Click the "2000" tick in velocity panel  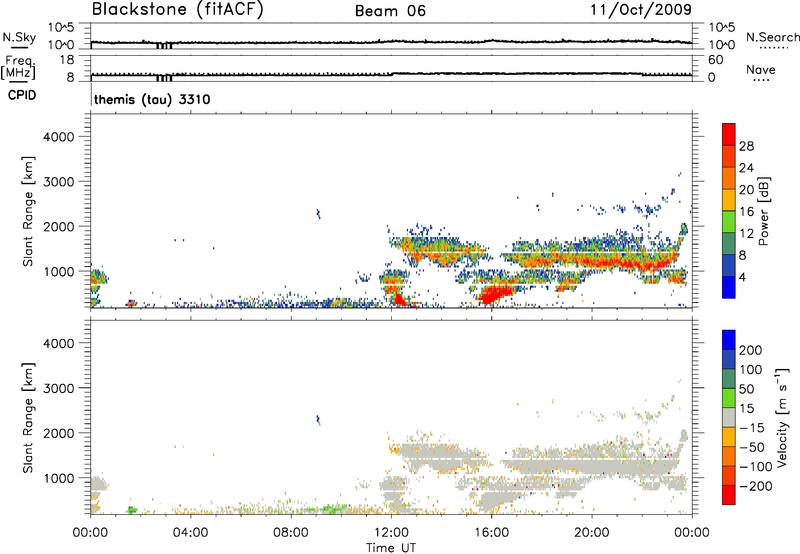coord(59,433)
